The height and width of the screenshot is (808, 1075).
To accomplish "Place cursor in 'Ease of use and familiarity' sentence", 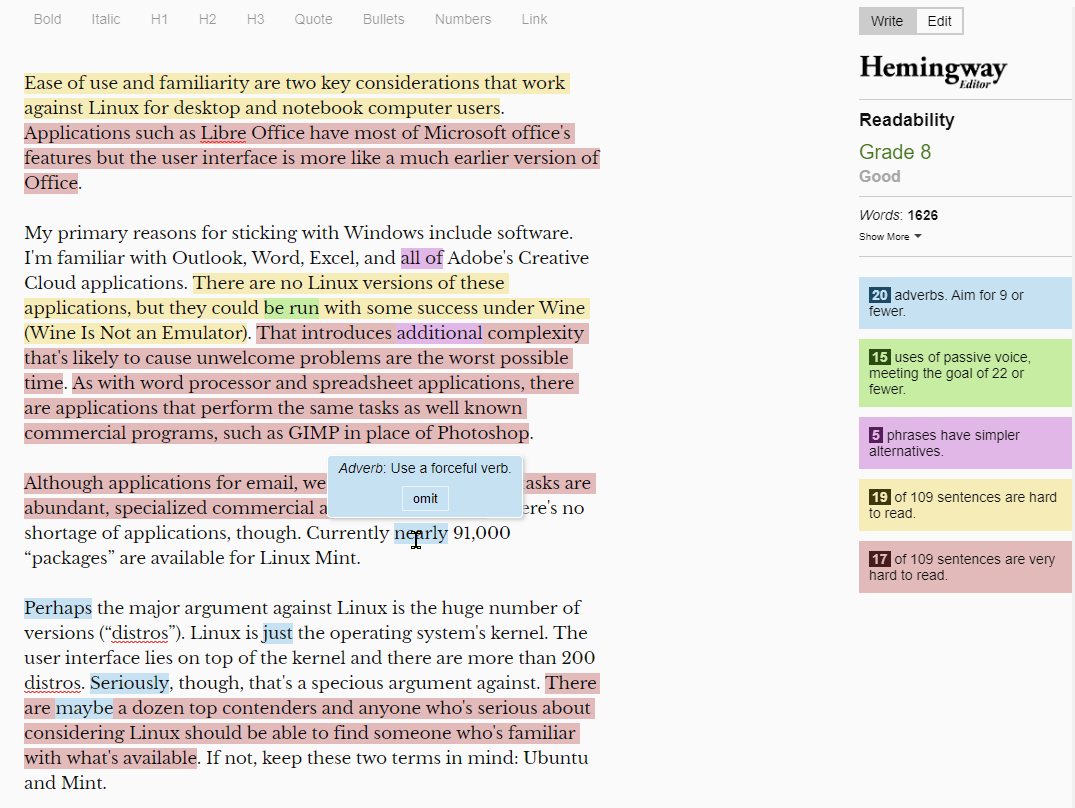I will tap(295, 95).
